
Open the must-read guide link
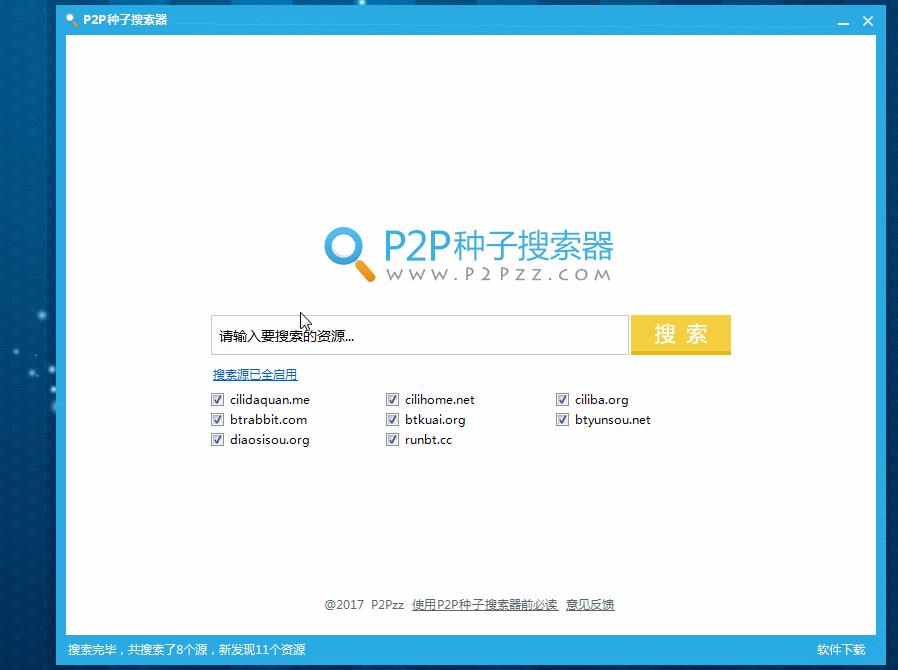pos(485,604)
